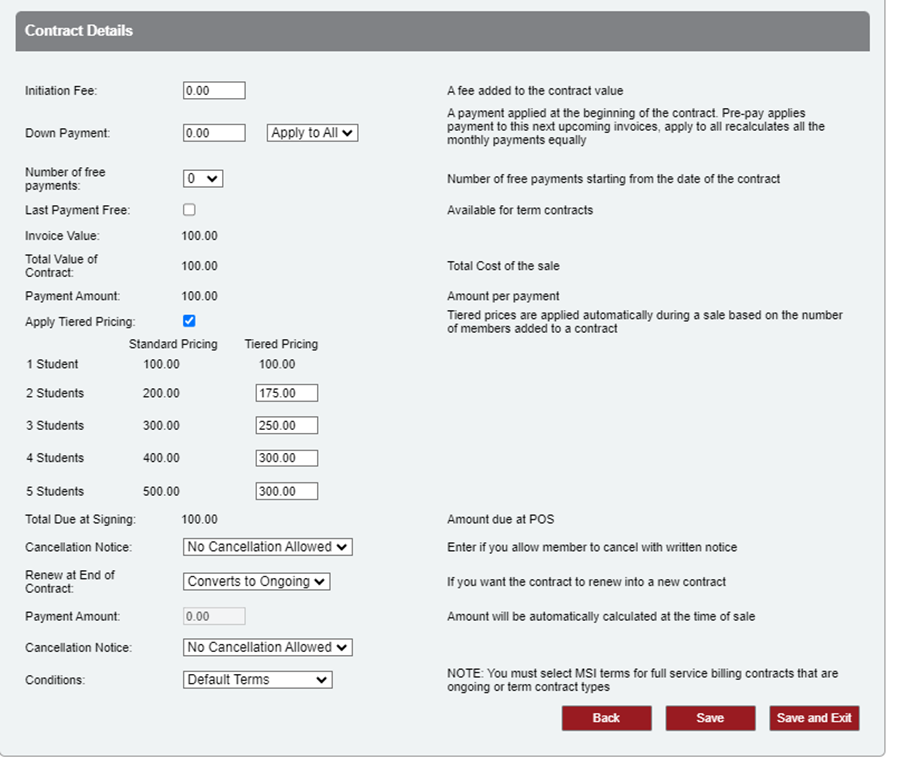The width and height of the screenshot is (900, 759).
Task: Open the Apply to All dropdown
Action: tap(312, 133)
